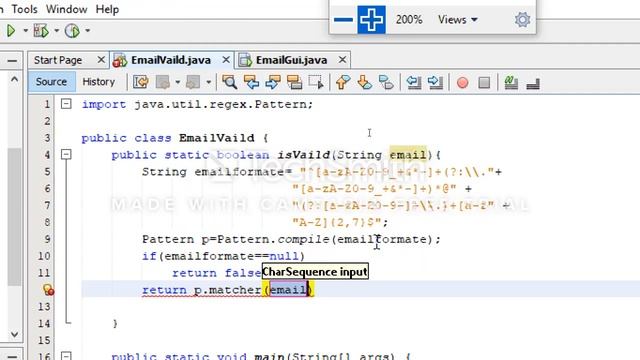
Task: Toggle Highlight Search icon
Action: (x=294, y=82)
